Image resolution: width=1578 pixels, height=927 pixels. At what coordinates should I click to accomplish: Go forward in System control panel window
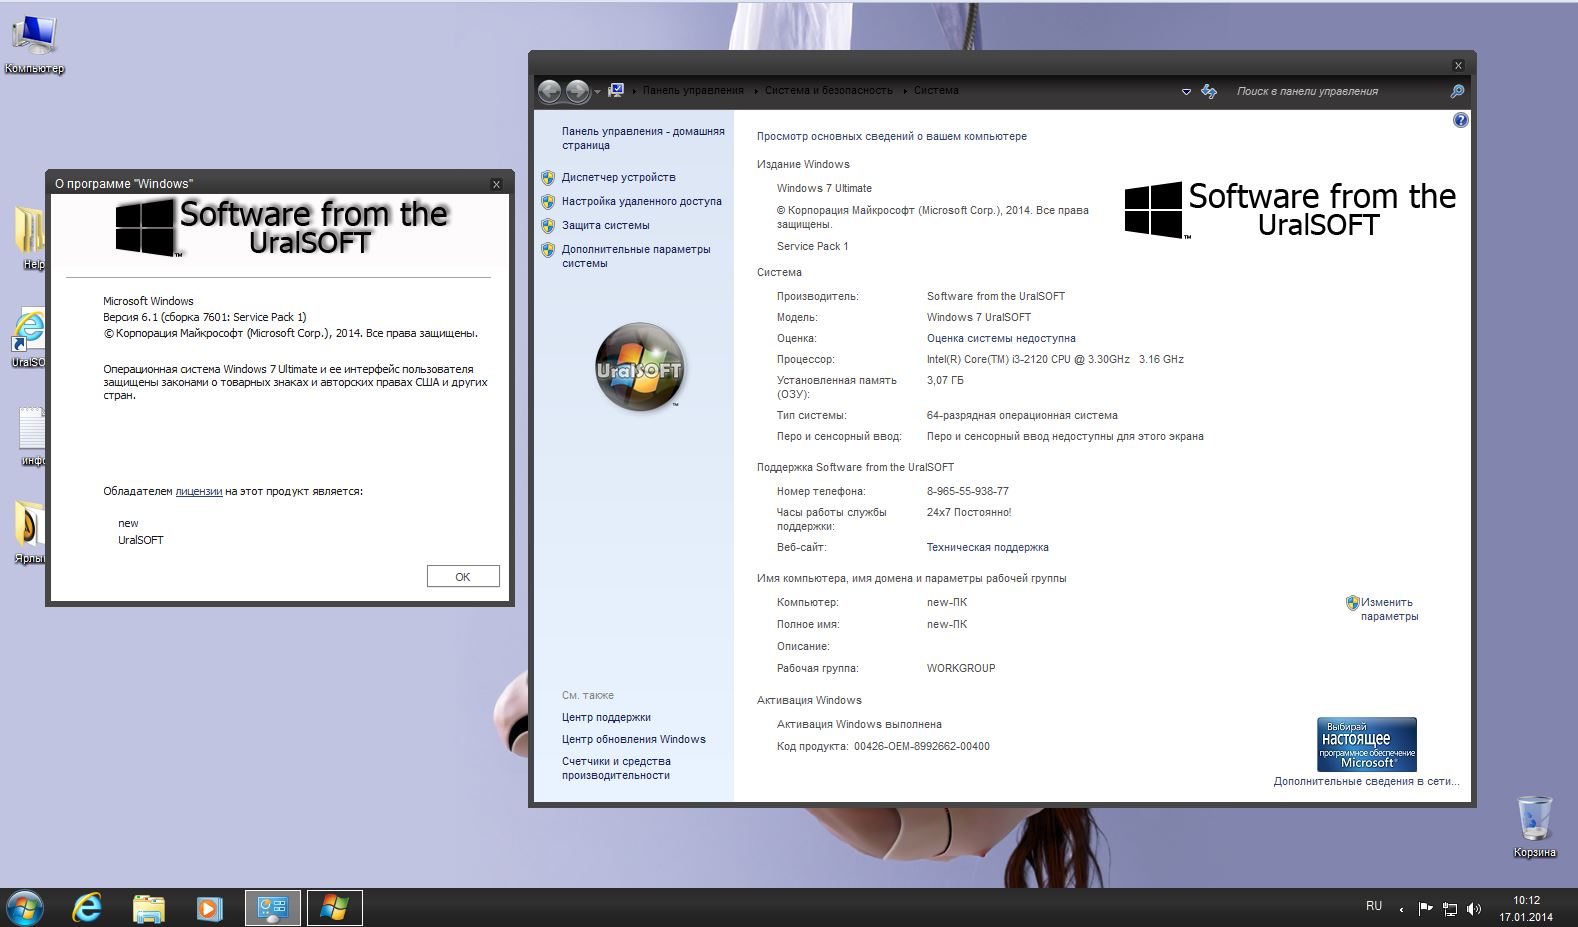pyautogui.click(x=578, y=91)
